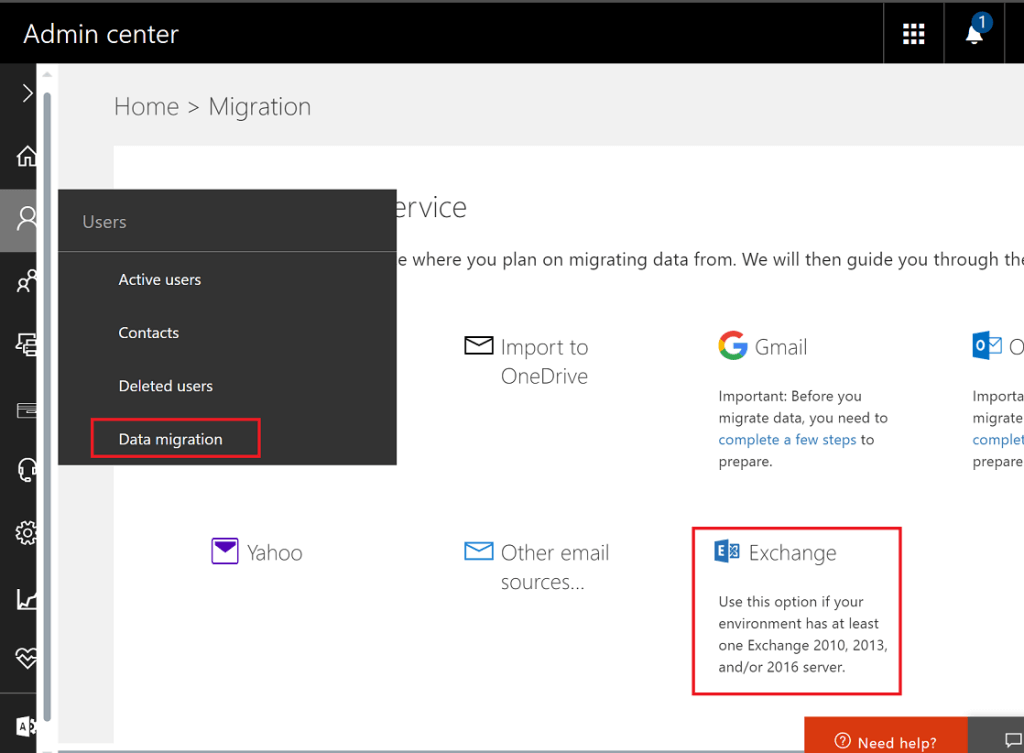Click the Admin center title
1024x753 pixels.
click(x=101, y=34)
